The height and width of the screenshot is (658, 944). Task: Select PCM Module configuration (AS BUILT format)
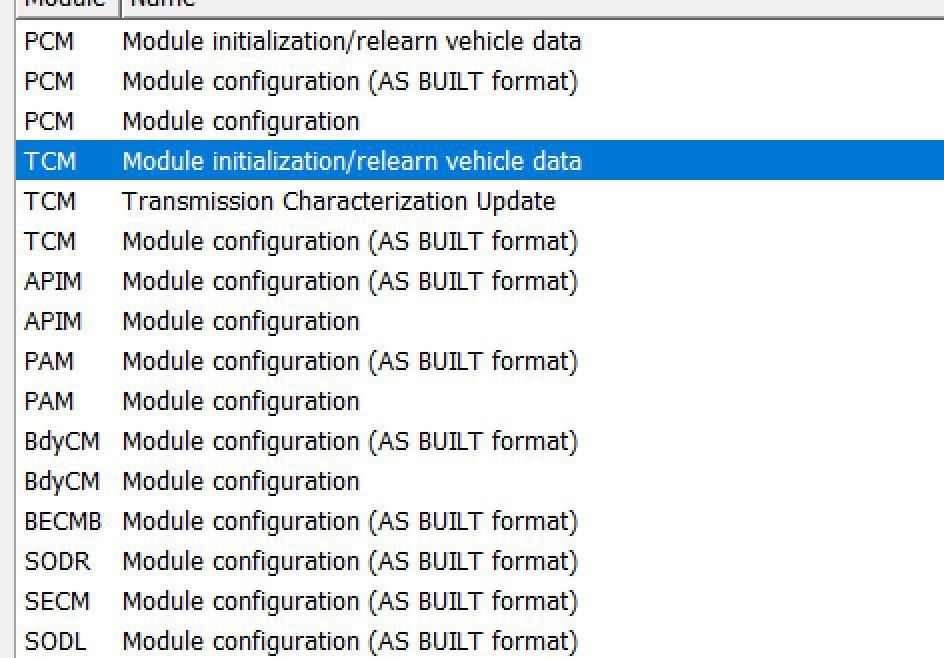tap(300, 81)
